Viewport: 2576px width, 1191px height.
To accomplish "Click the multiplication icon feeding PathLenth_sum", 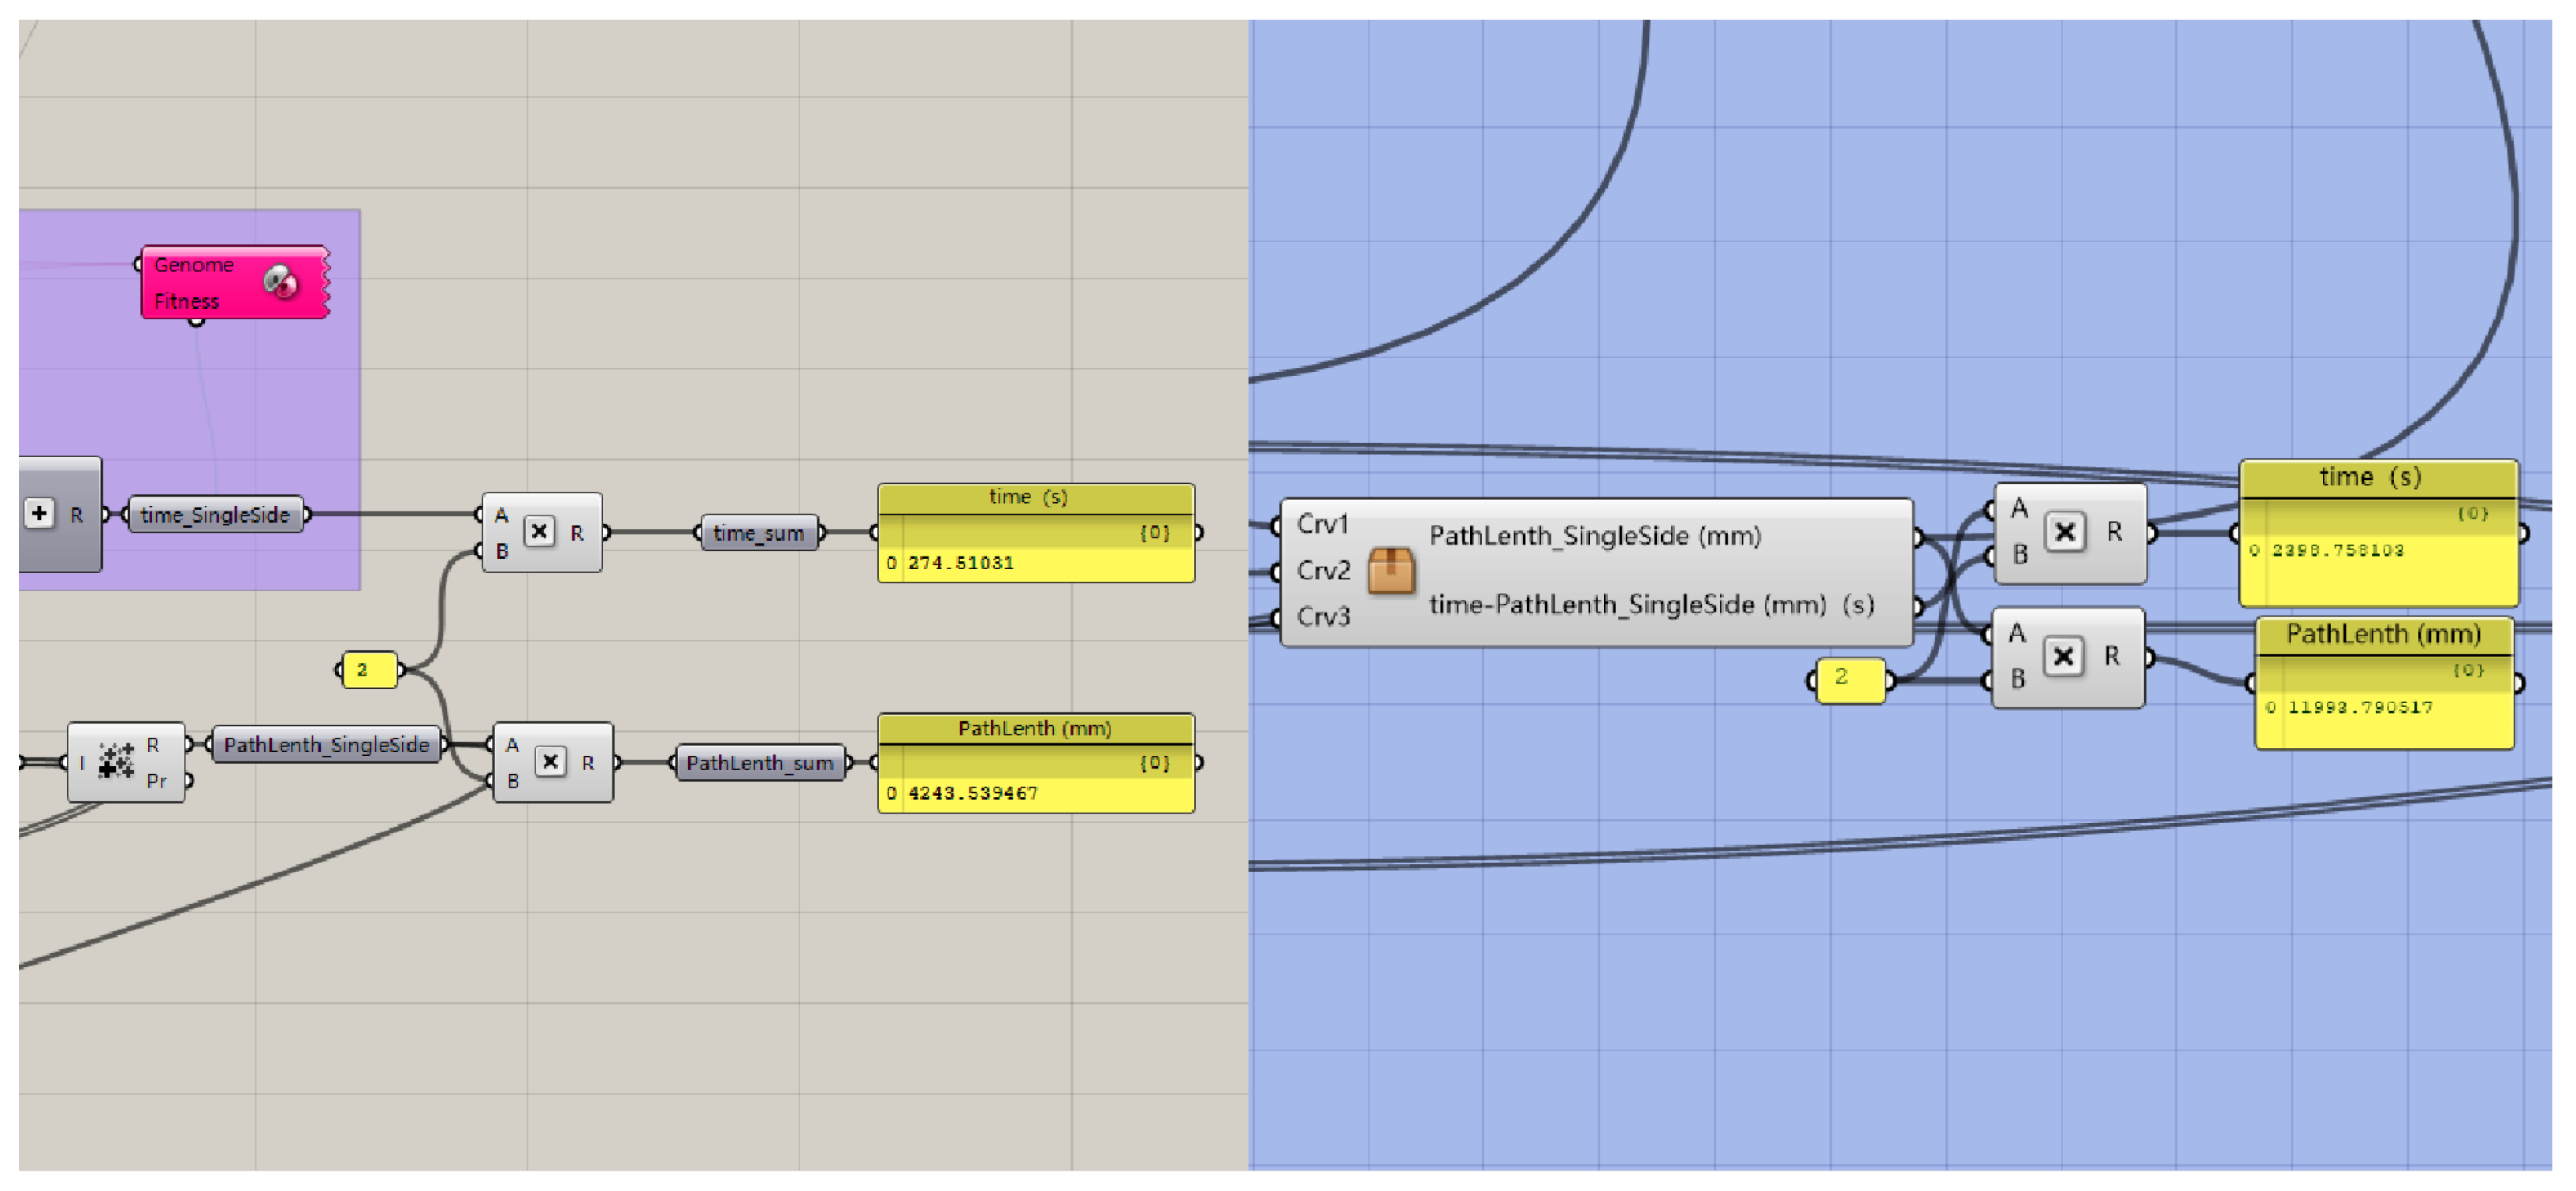I will pyautogui.click(x=550, y=762).
